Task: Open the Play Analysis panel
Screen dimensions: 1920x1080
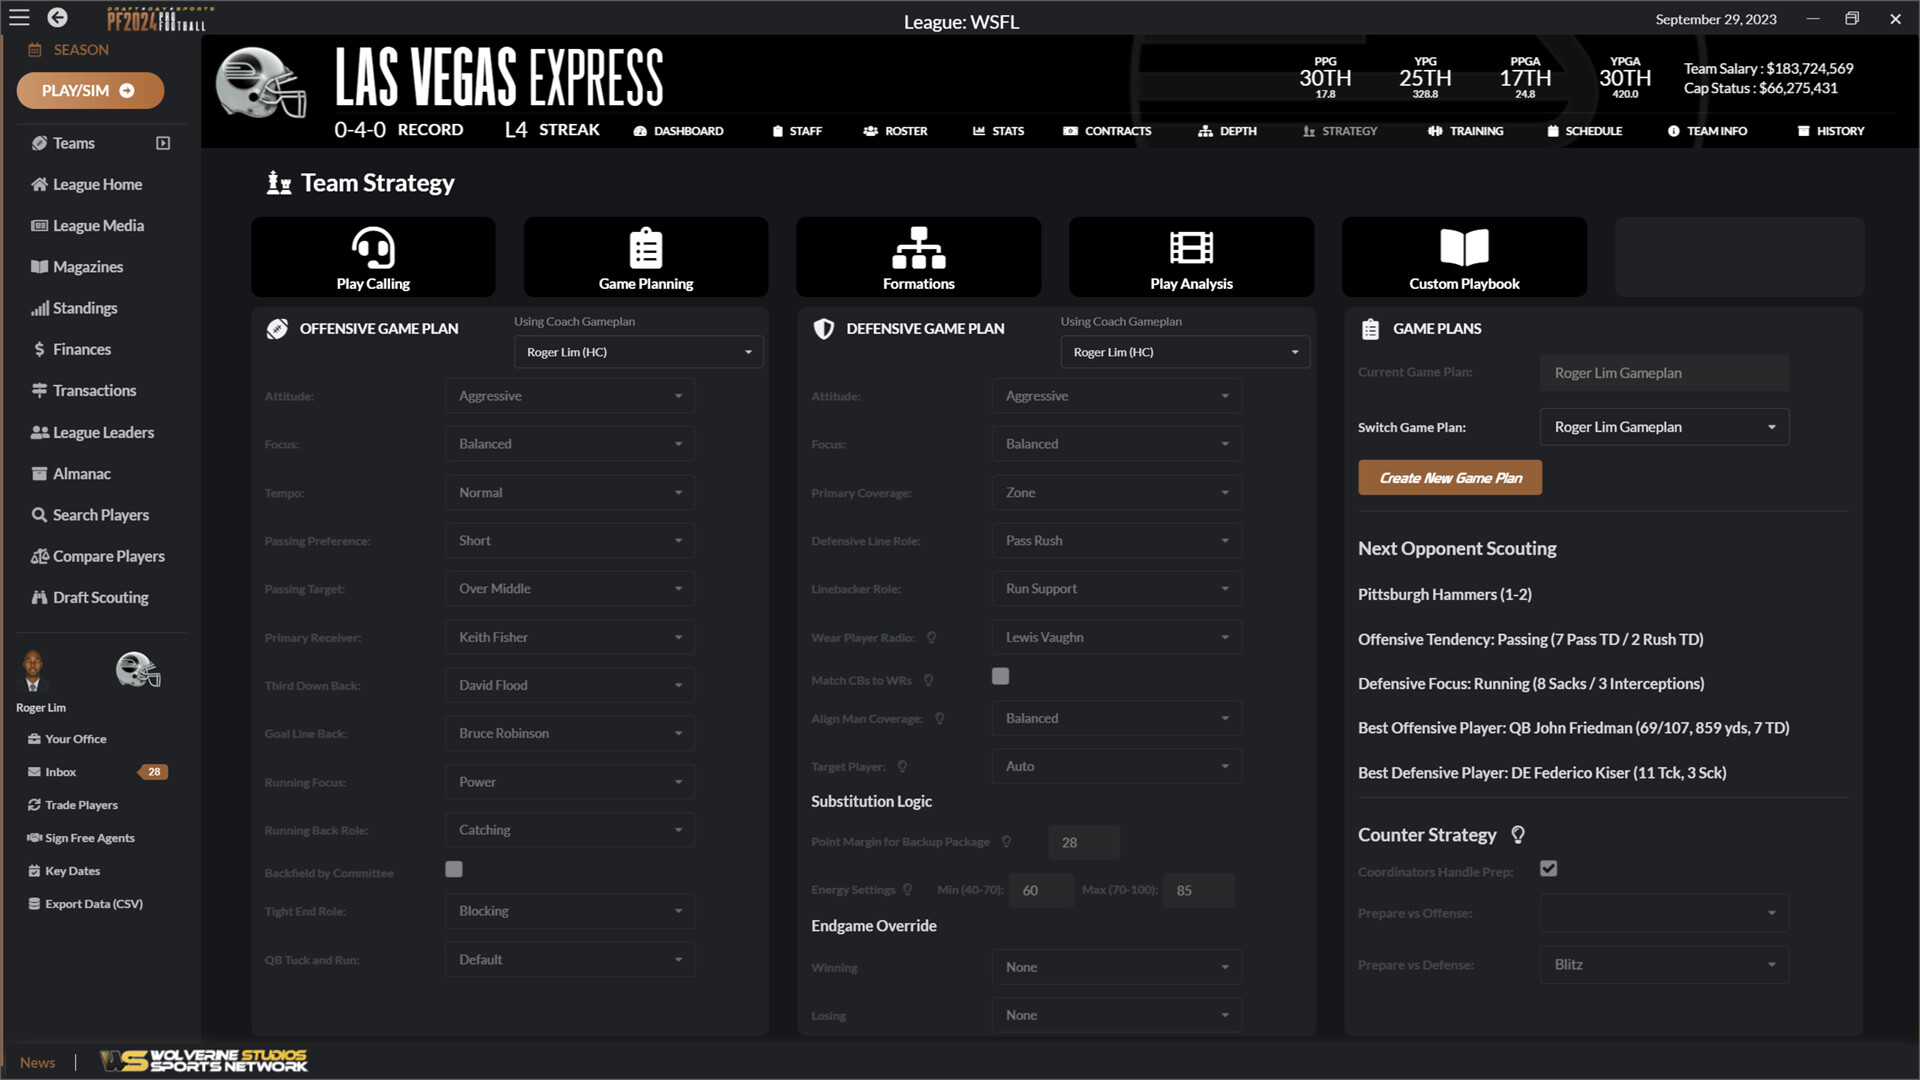Action: 1190,257
